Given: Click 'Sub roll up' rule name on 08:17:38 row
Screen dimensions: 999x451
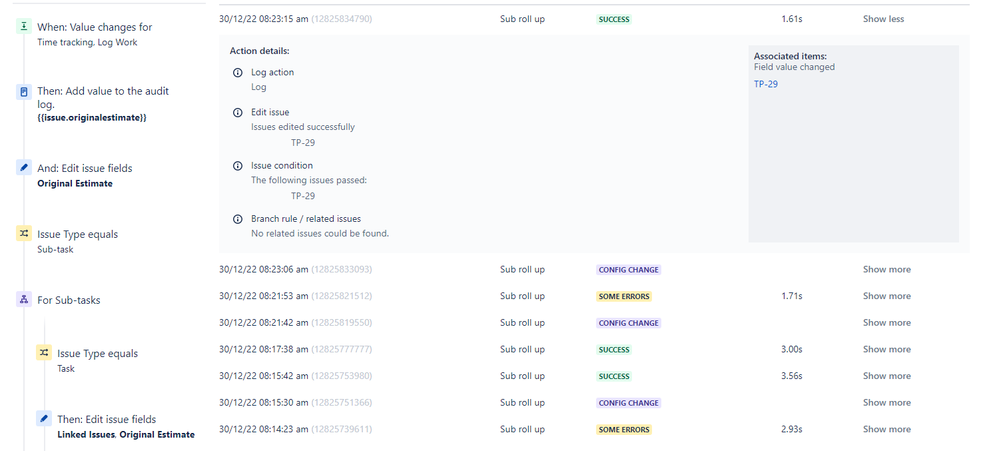Looking at the screenshot, I should click(x=522, y=350).
